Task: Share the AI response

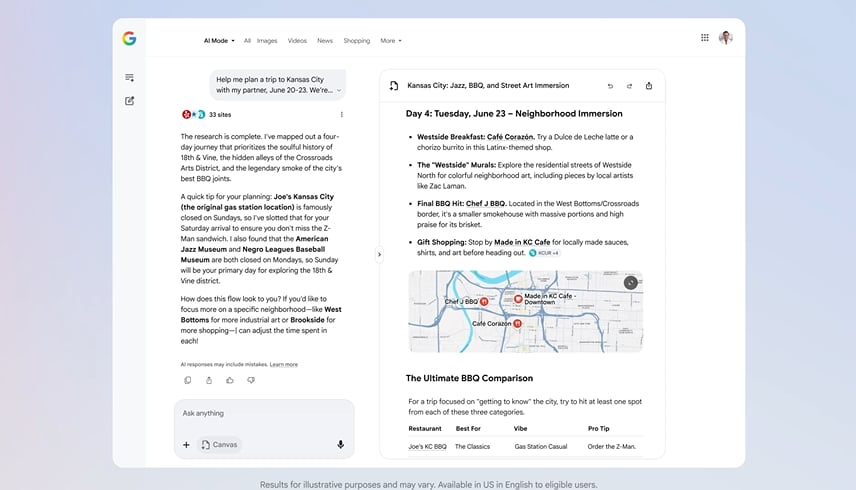Action: click(x=209, y=380)
